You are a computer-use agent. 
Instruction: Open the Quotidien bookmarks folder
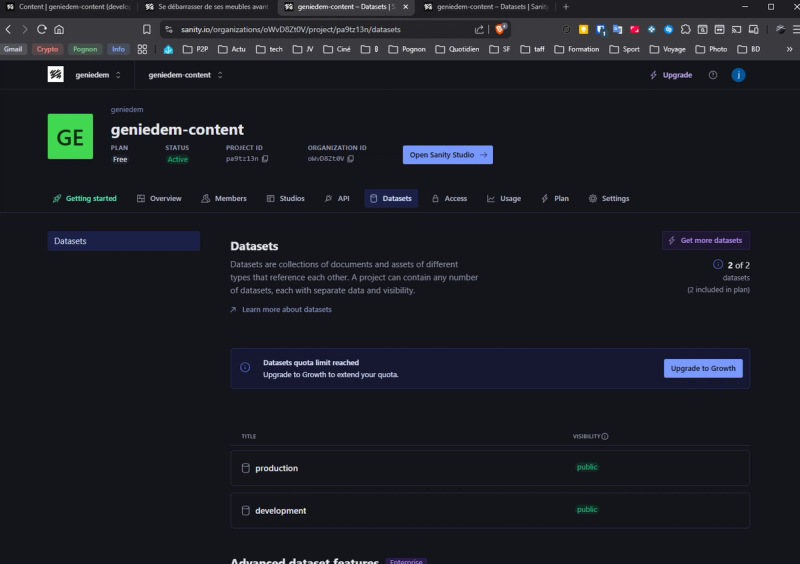click(x=457, y=49)
